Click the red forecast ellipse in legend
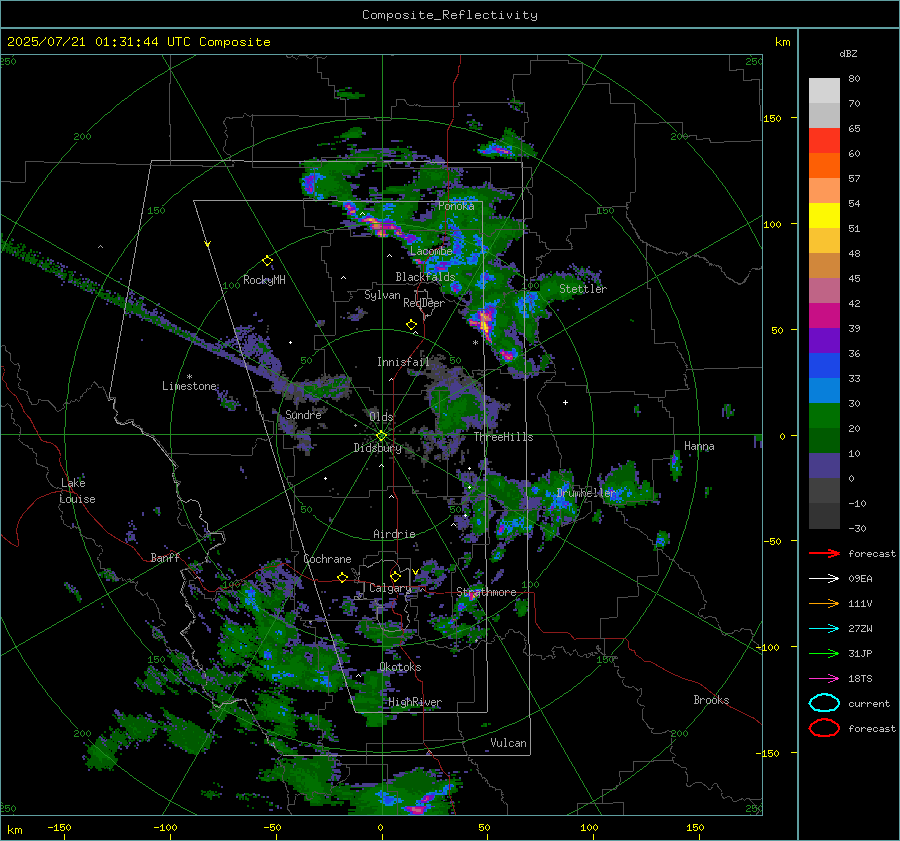This screenshot has width=900, height=841. point(824,728)
